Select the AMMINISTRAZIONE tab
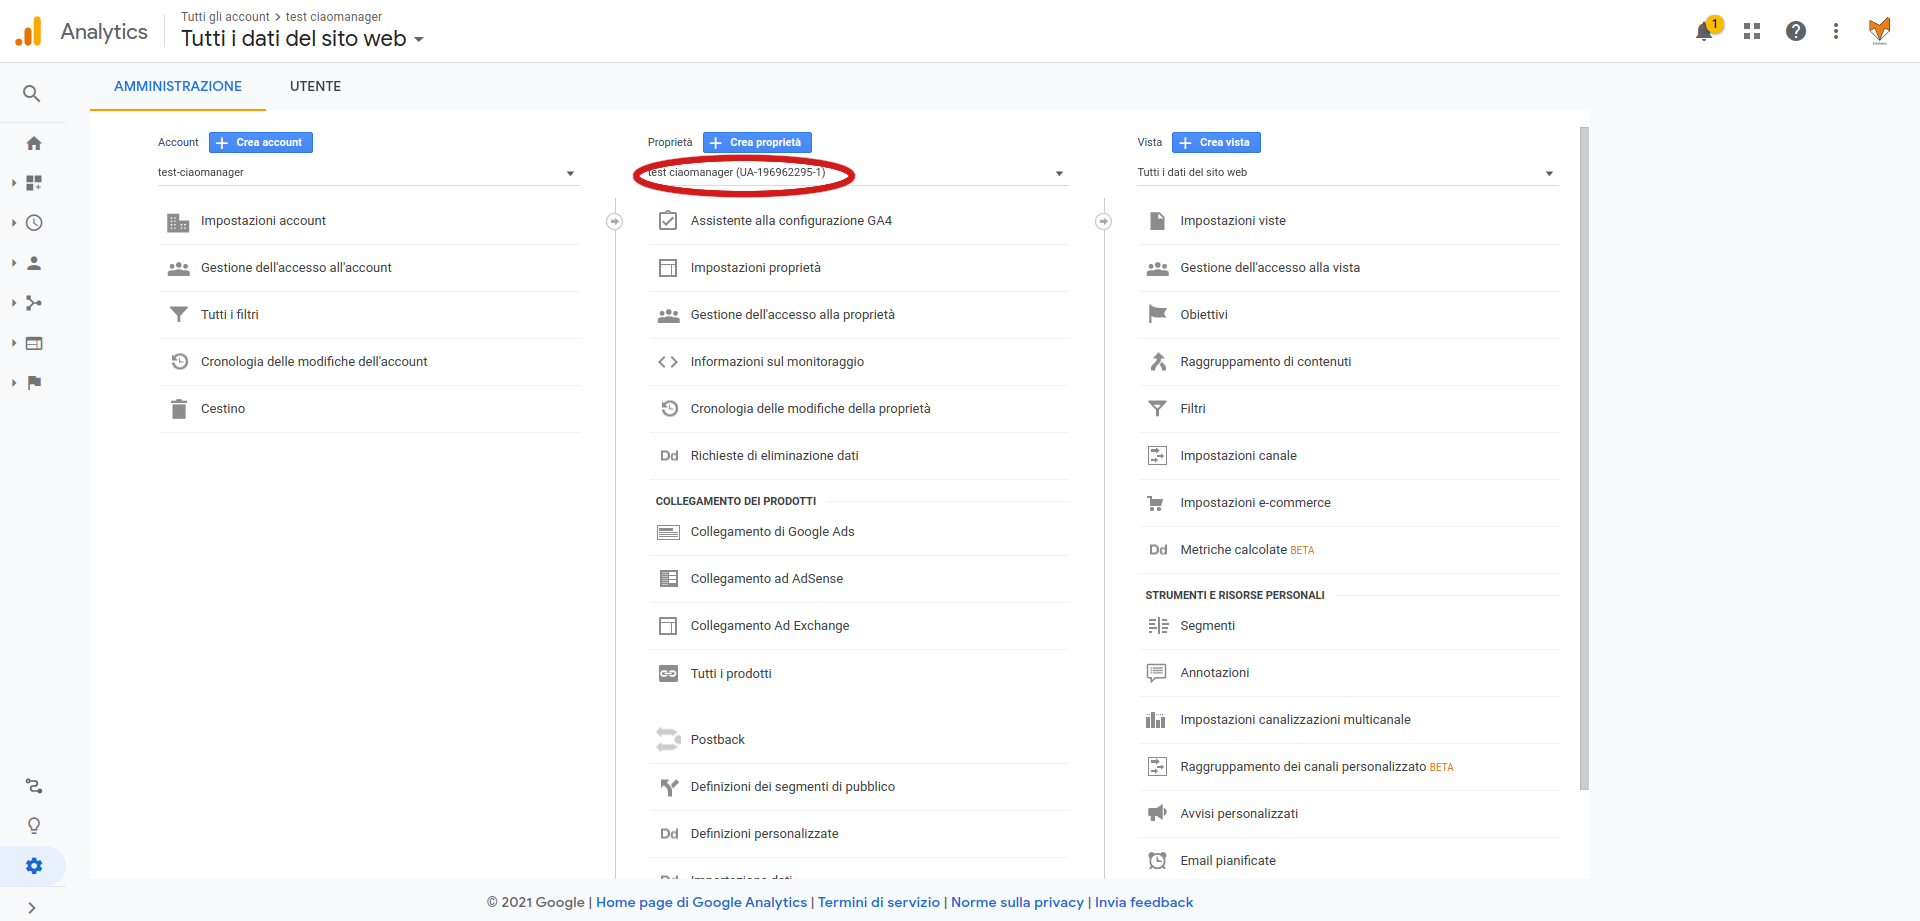The height and width of the screenshot is (921, 1920). 178,87
